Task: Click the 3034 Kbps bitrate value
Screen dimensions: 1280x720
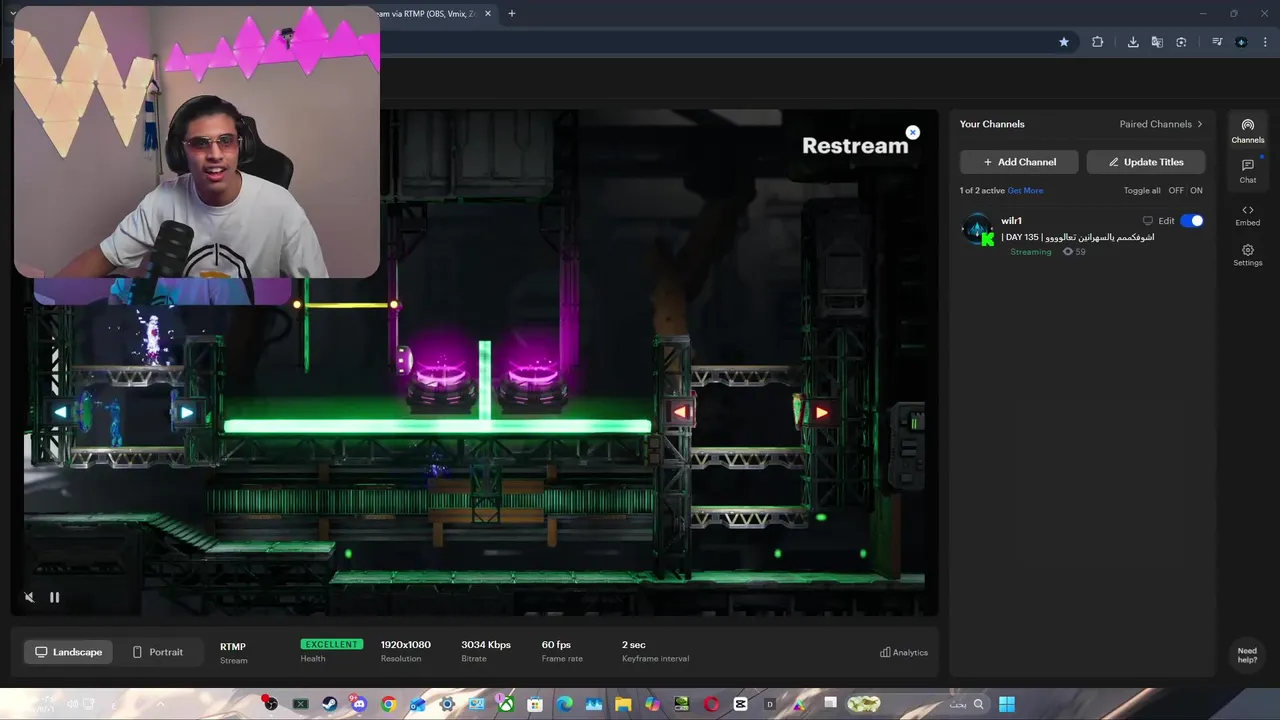Action: (486, 645)
